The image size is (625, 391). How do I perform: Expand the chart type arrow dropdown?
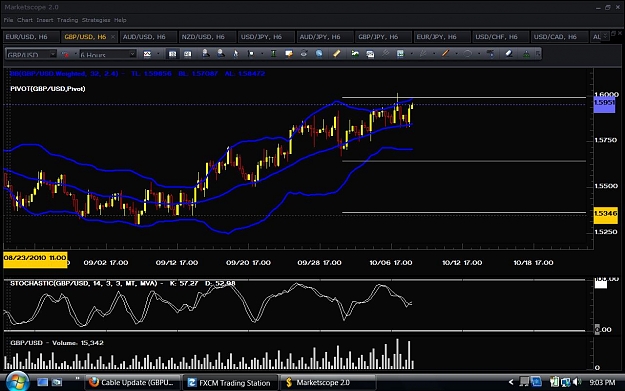pyautogui.click(x=158, y=54)
